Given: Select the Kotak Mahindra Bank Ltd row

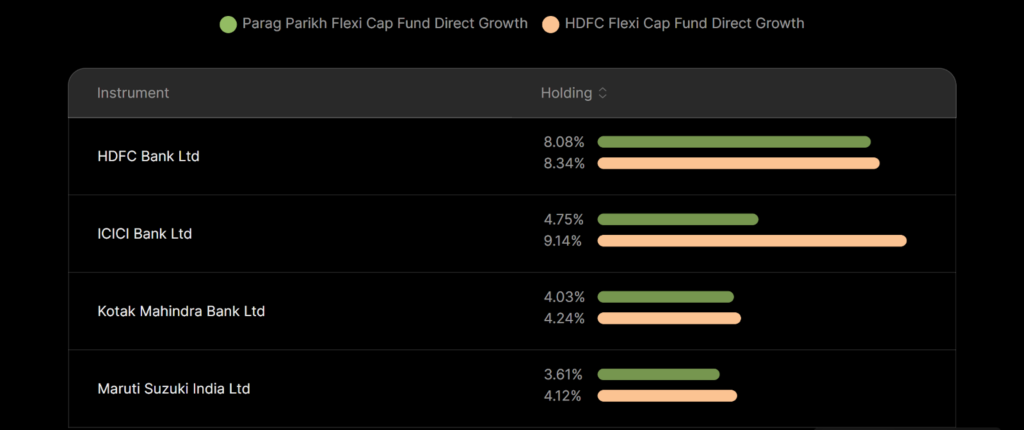Looking at the screenshot, I should click(x=181, y=311).
